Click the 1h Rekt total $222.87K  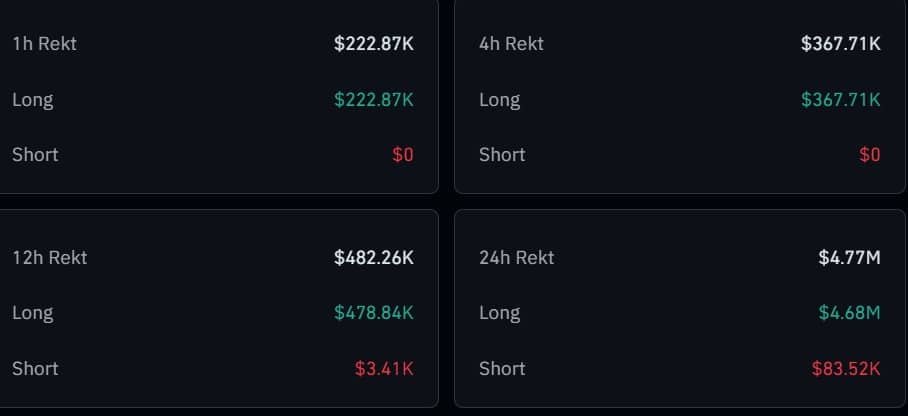pos(374,43)
